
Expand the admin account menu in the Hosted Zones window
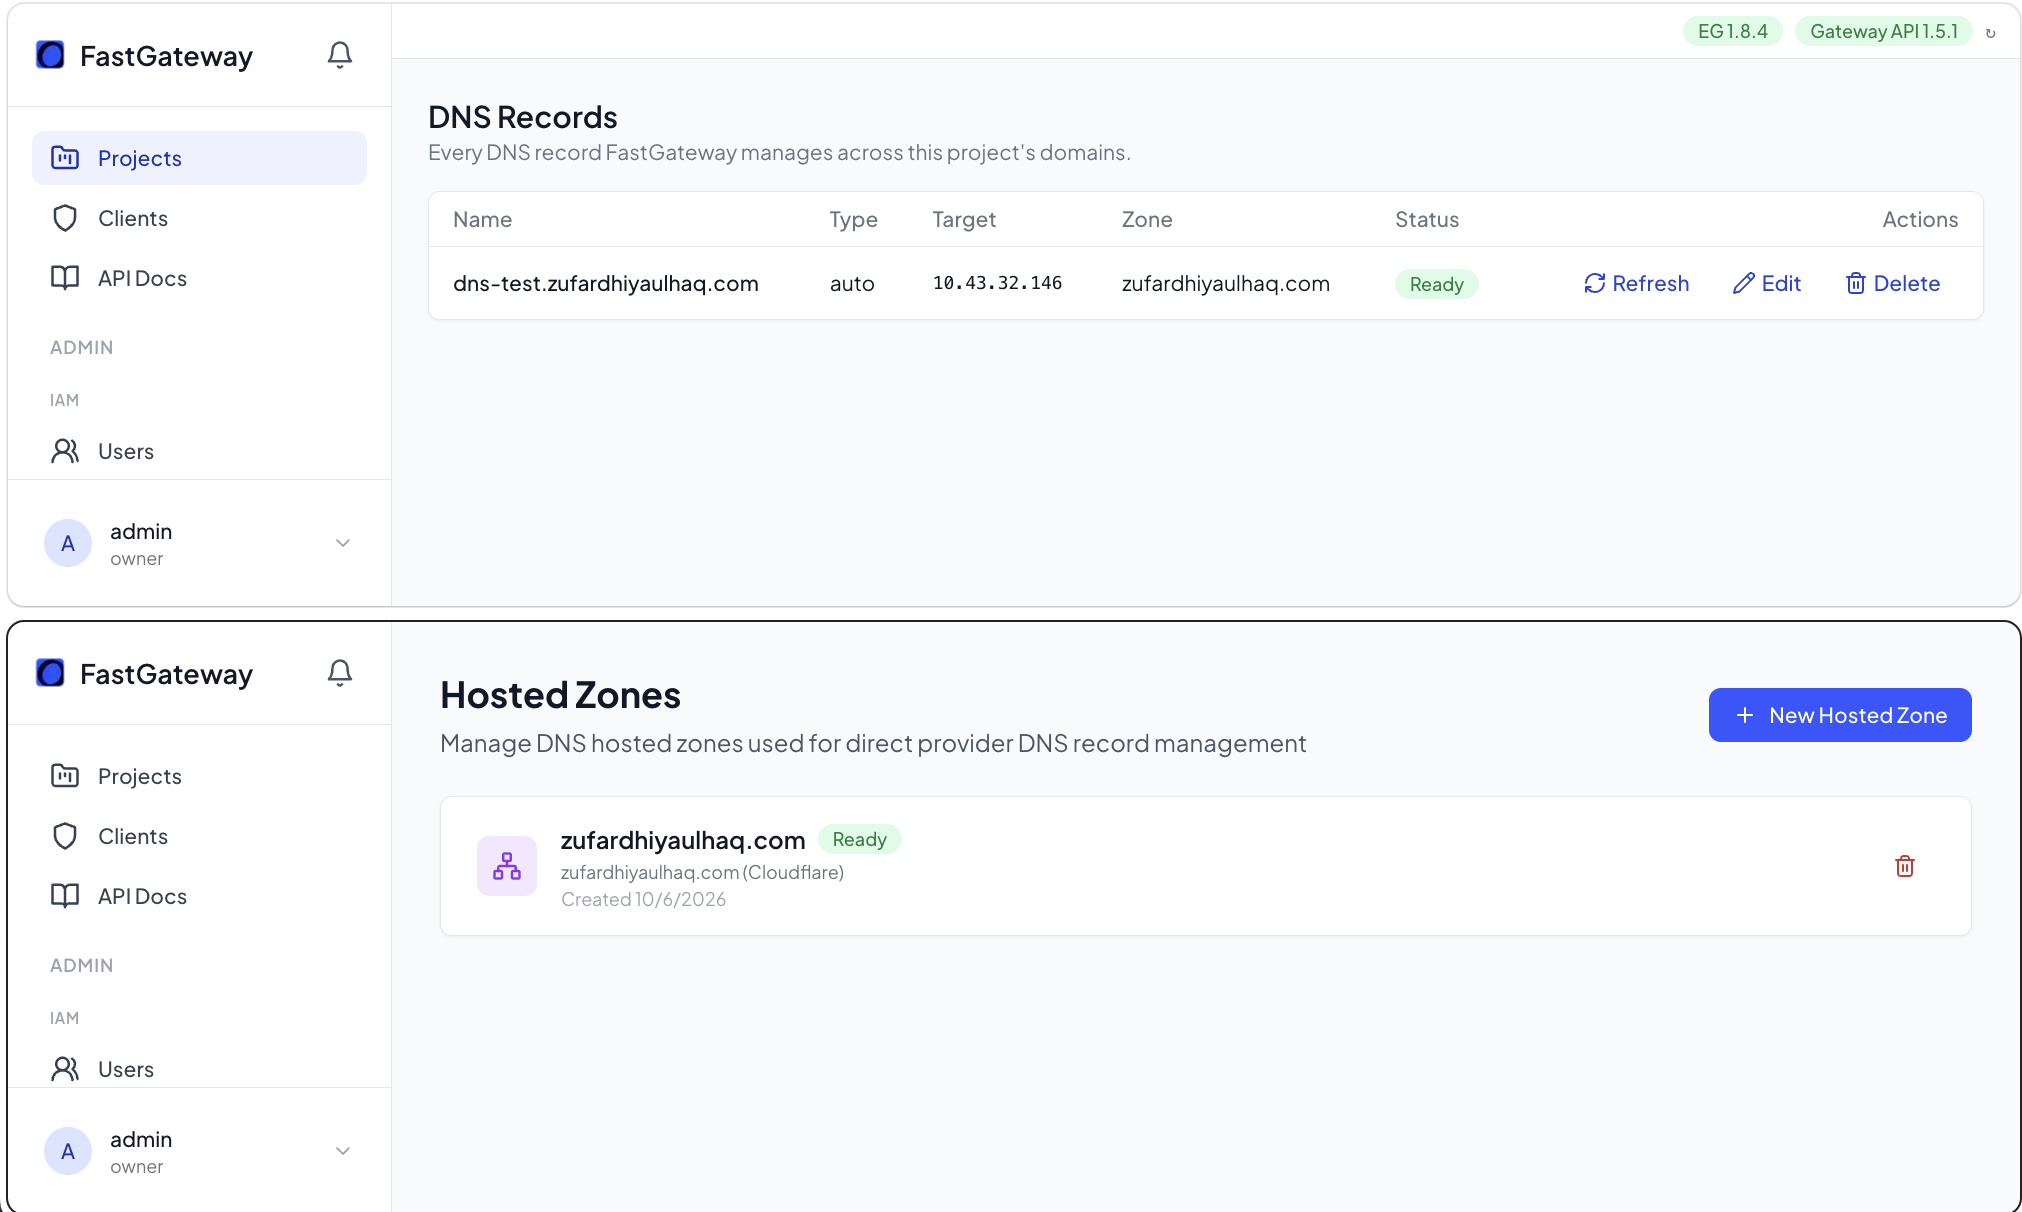(x=343, y=1151)
